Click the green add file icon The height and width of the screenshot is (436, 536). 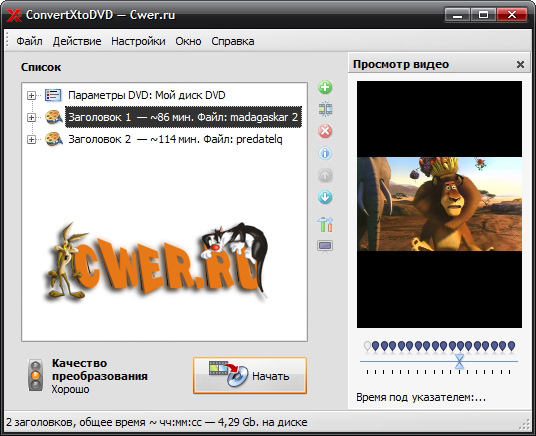(x=325, y=87)
